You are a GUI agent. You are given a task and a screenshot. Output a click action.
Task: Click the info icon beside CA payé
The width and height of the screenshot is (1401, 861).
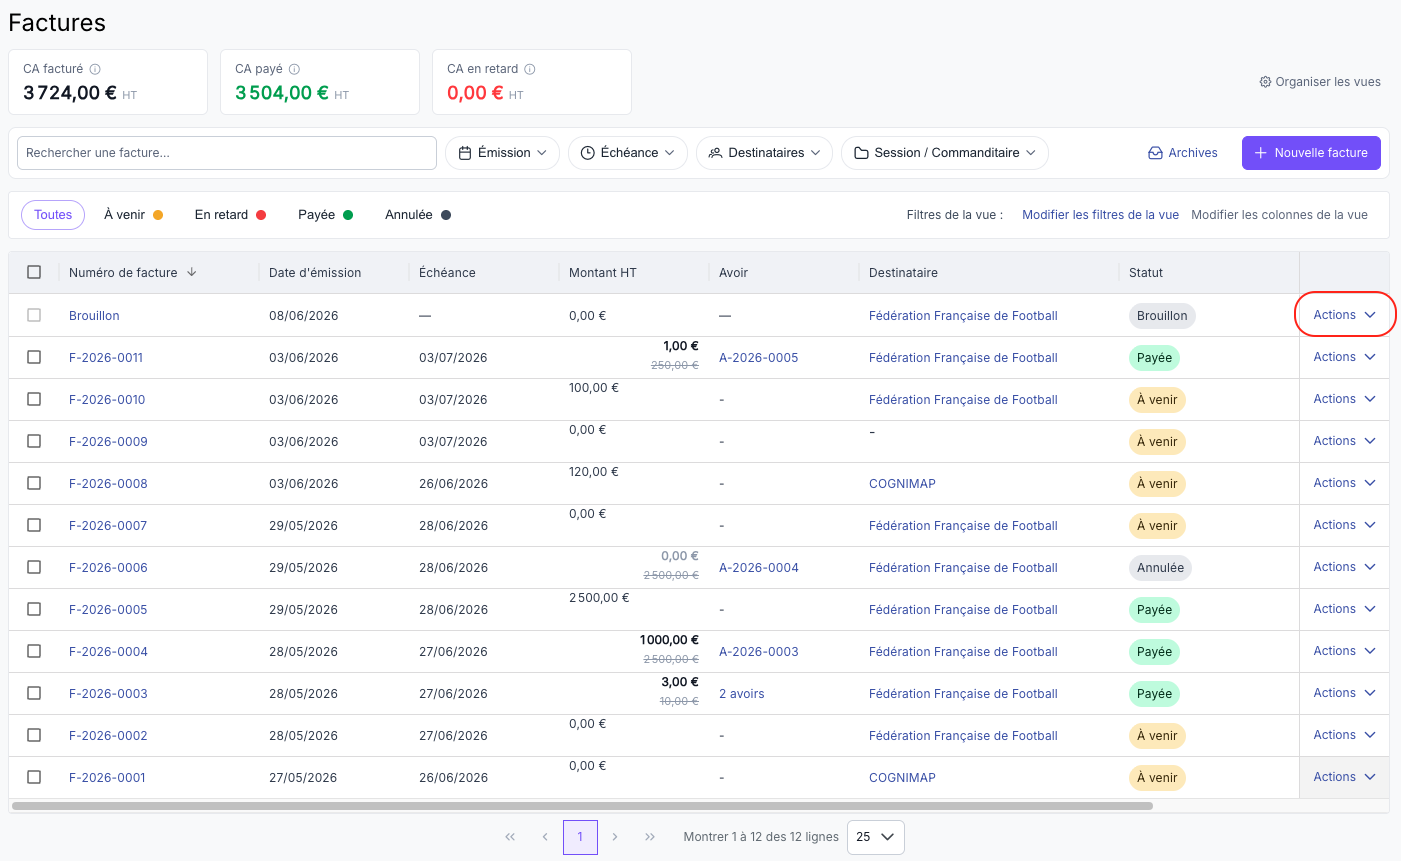[294, 69]
